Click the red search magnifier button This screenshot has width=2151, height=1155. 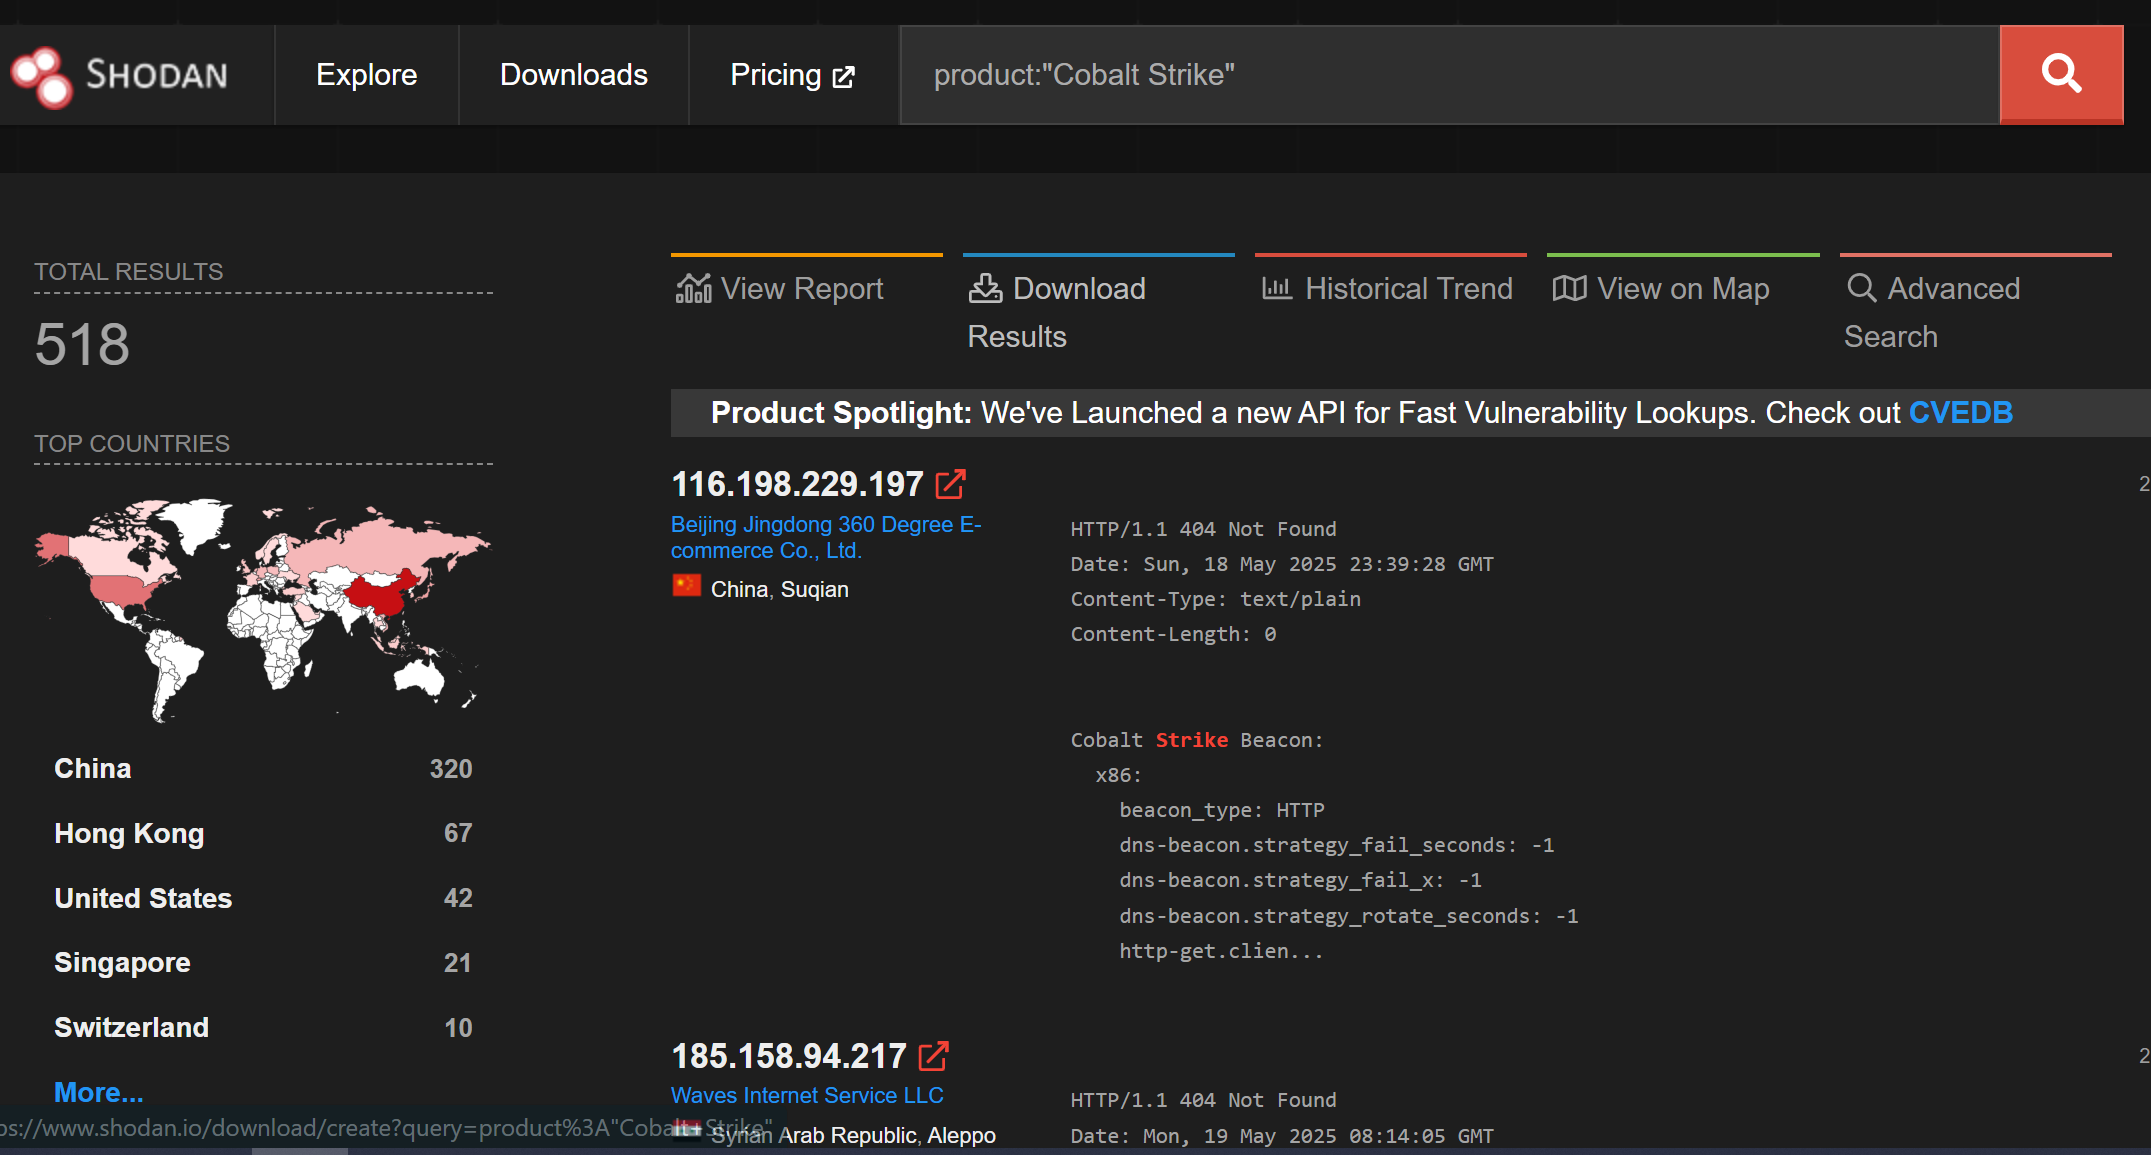click(2061, 74)
